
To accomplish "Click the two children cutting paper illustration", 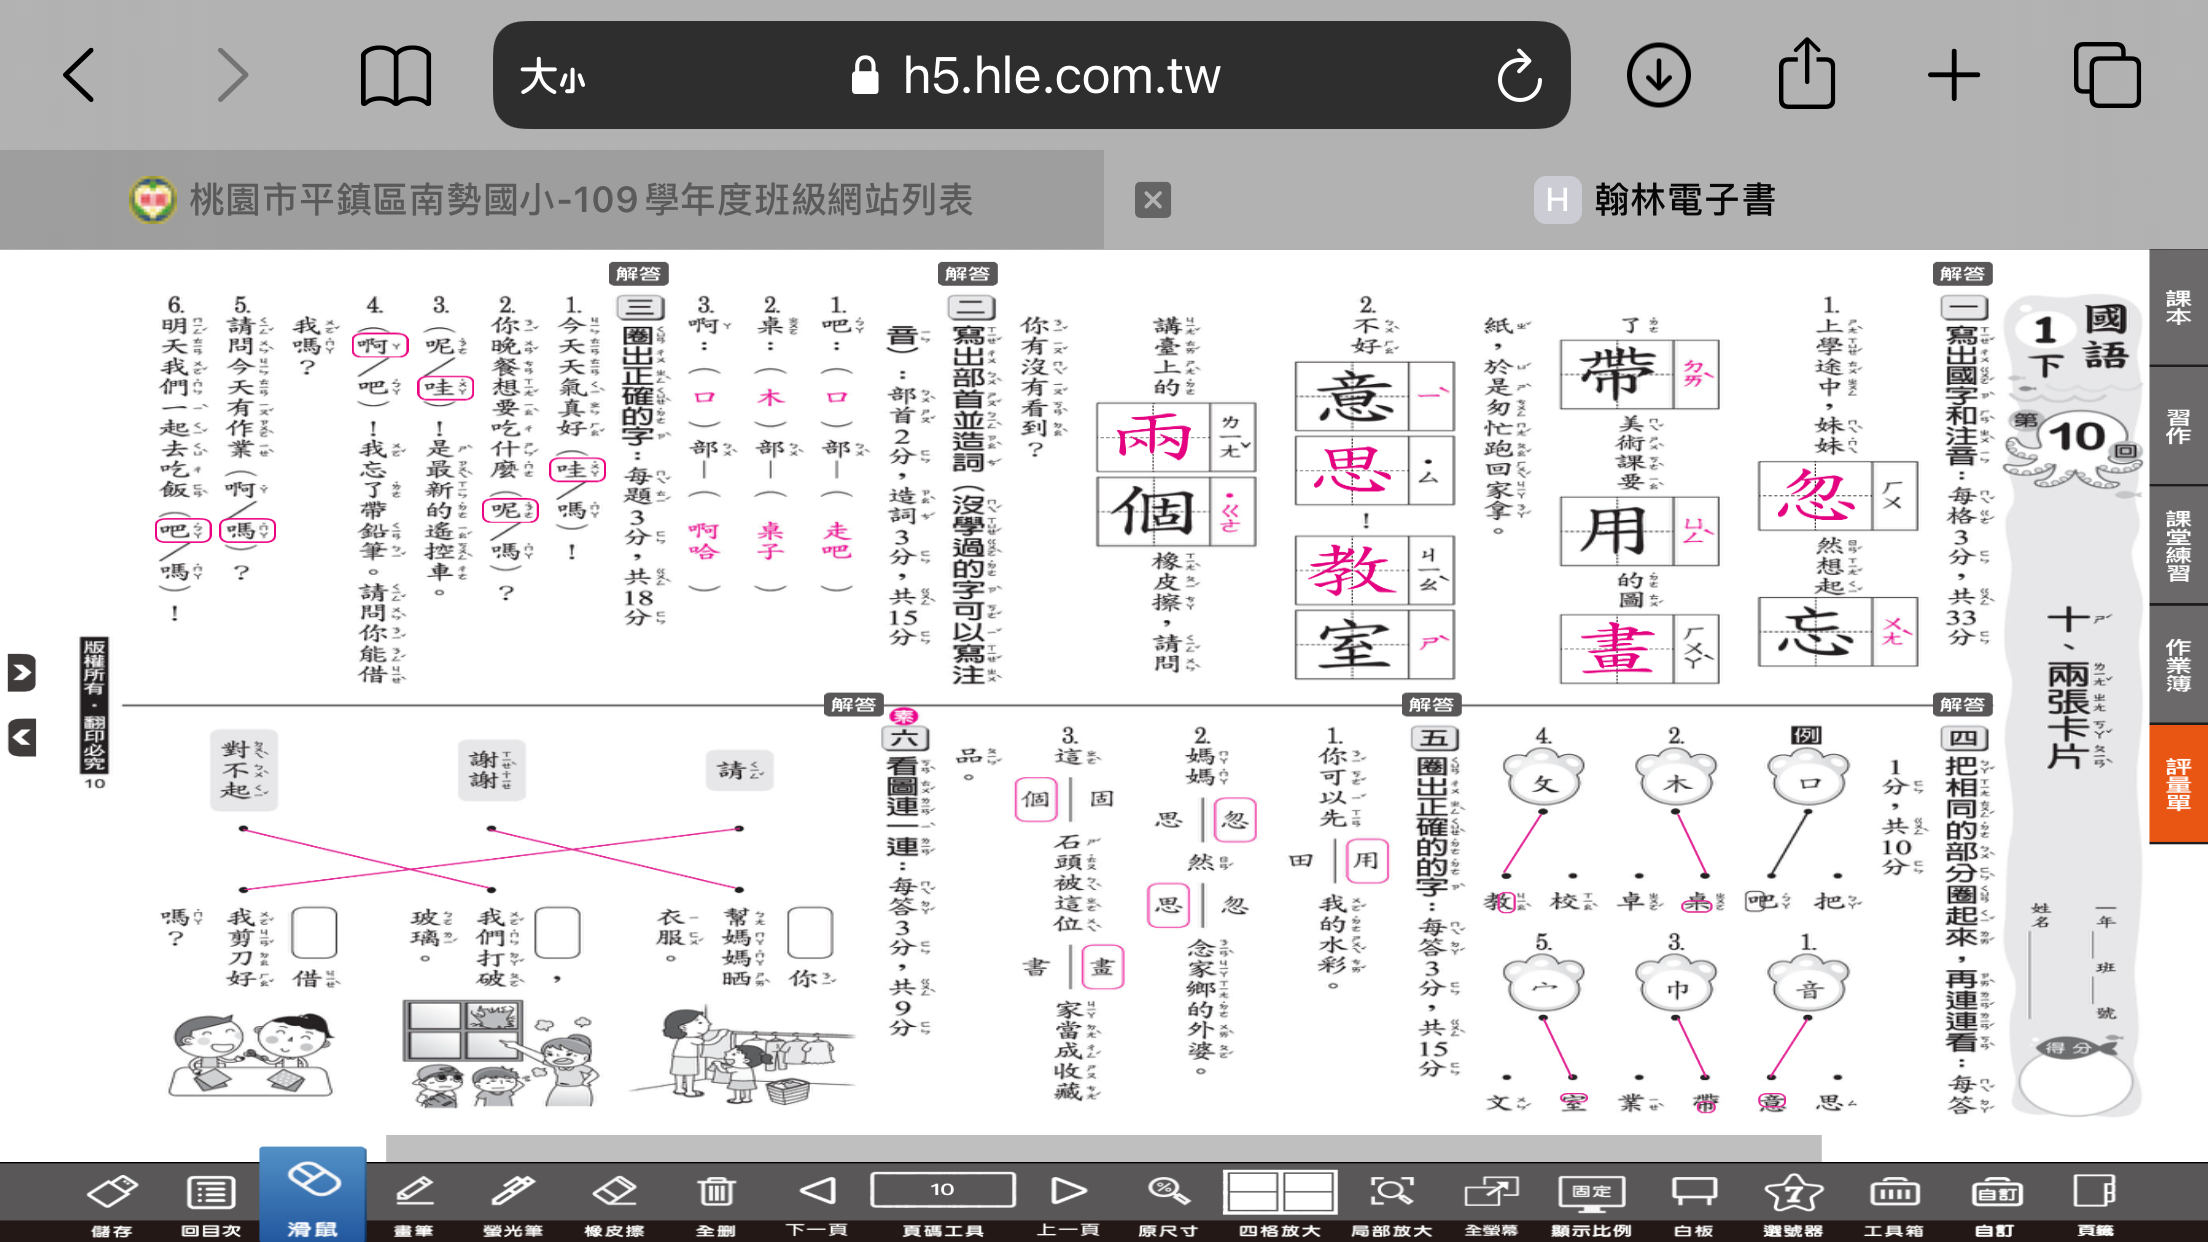I will point(252,1056).
